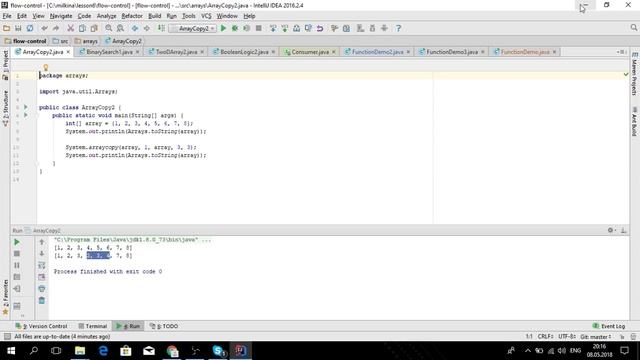
Task: Click the Stop button in the Run panel
Action: coord(17,253)
